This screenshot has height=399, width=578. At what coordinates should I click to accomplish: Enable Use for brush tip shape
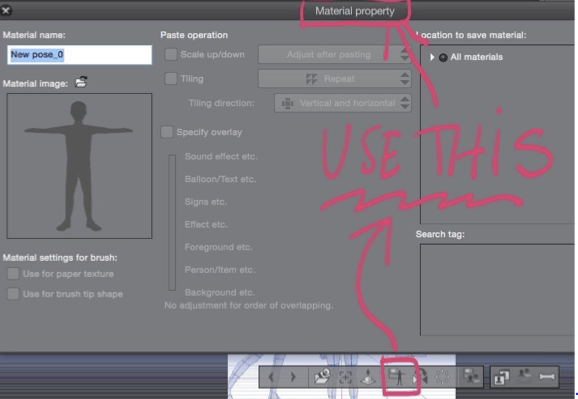(13, 294)
